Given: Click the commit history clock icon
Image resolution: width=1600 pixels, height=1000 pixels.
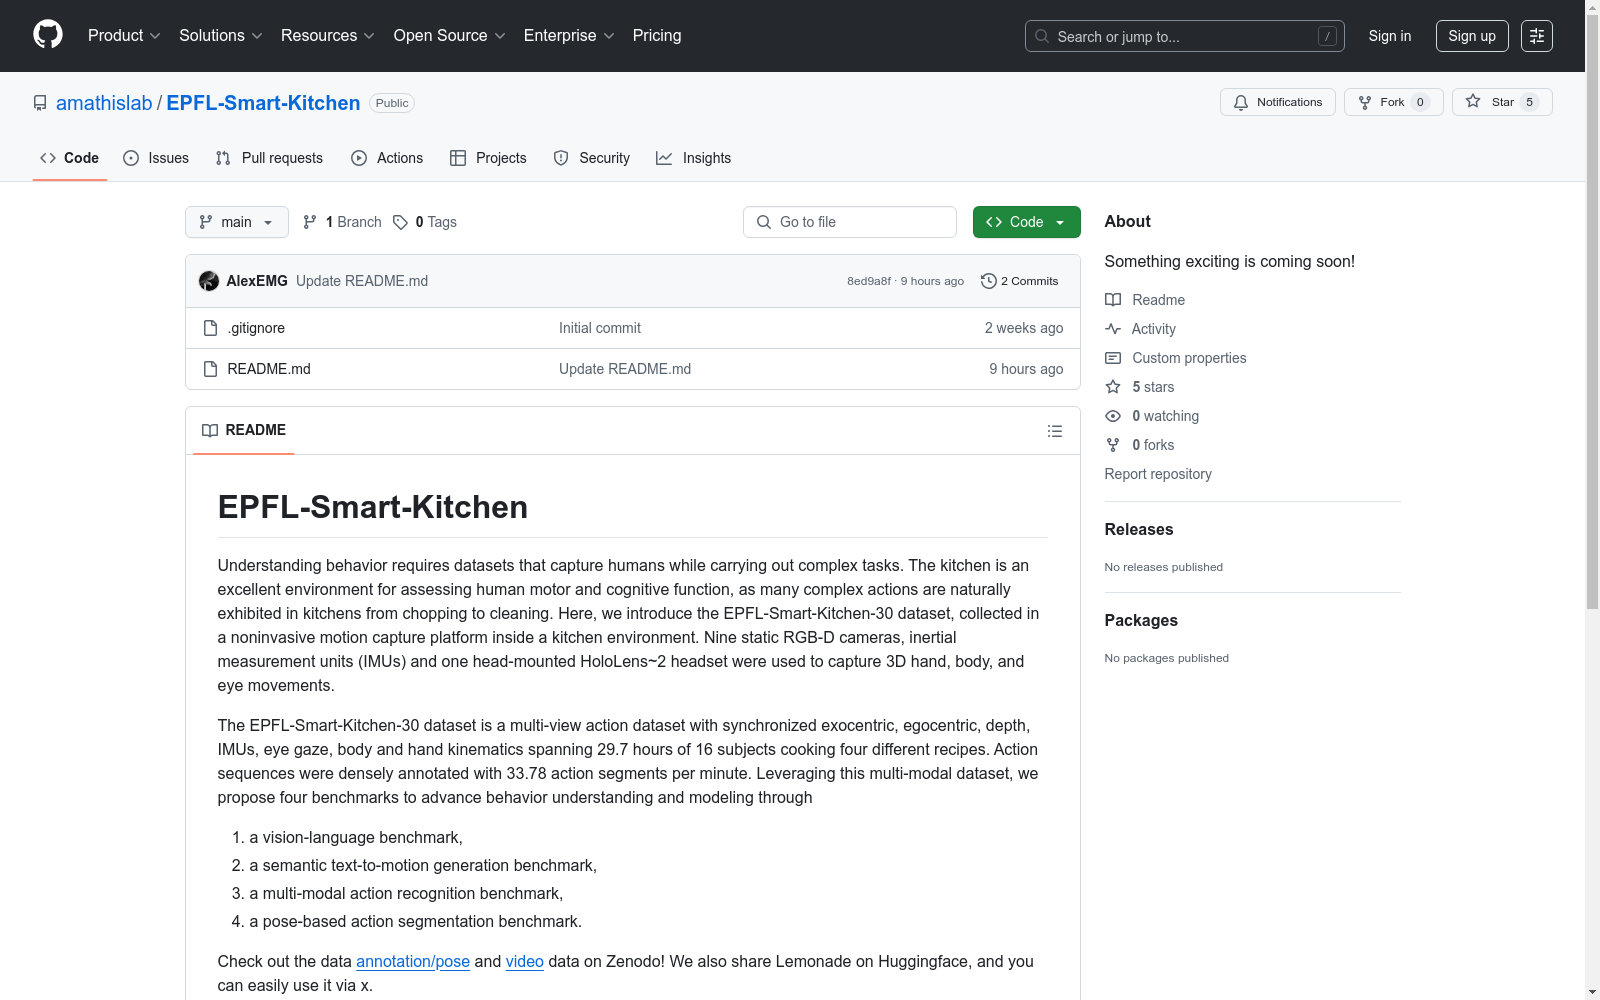Looking at the screenshot, I should [989, 281].
